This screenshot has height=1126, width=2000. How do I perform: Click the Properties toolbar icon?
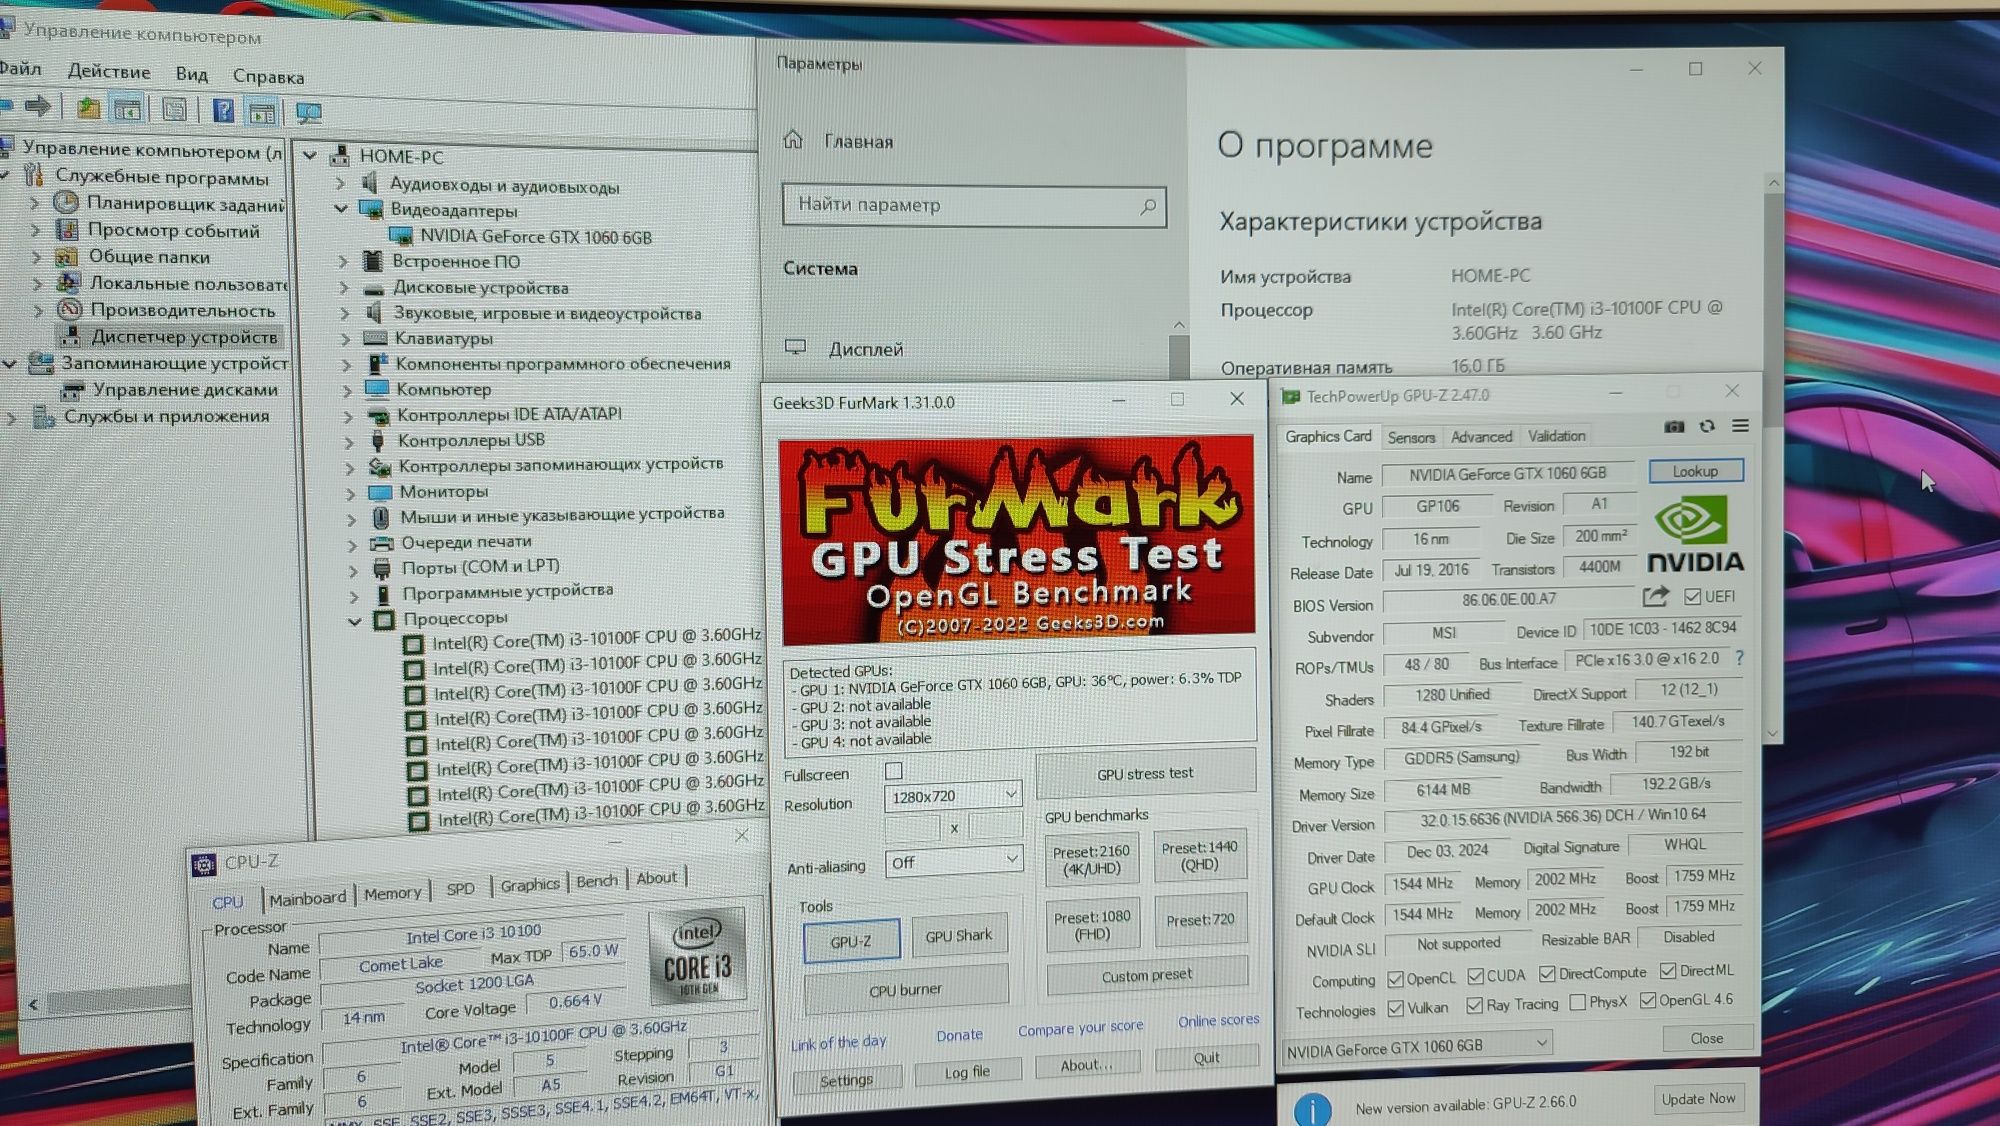[x=174, y=110]
